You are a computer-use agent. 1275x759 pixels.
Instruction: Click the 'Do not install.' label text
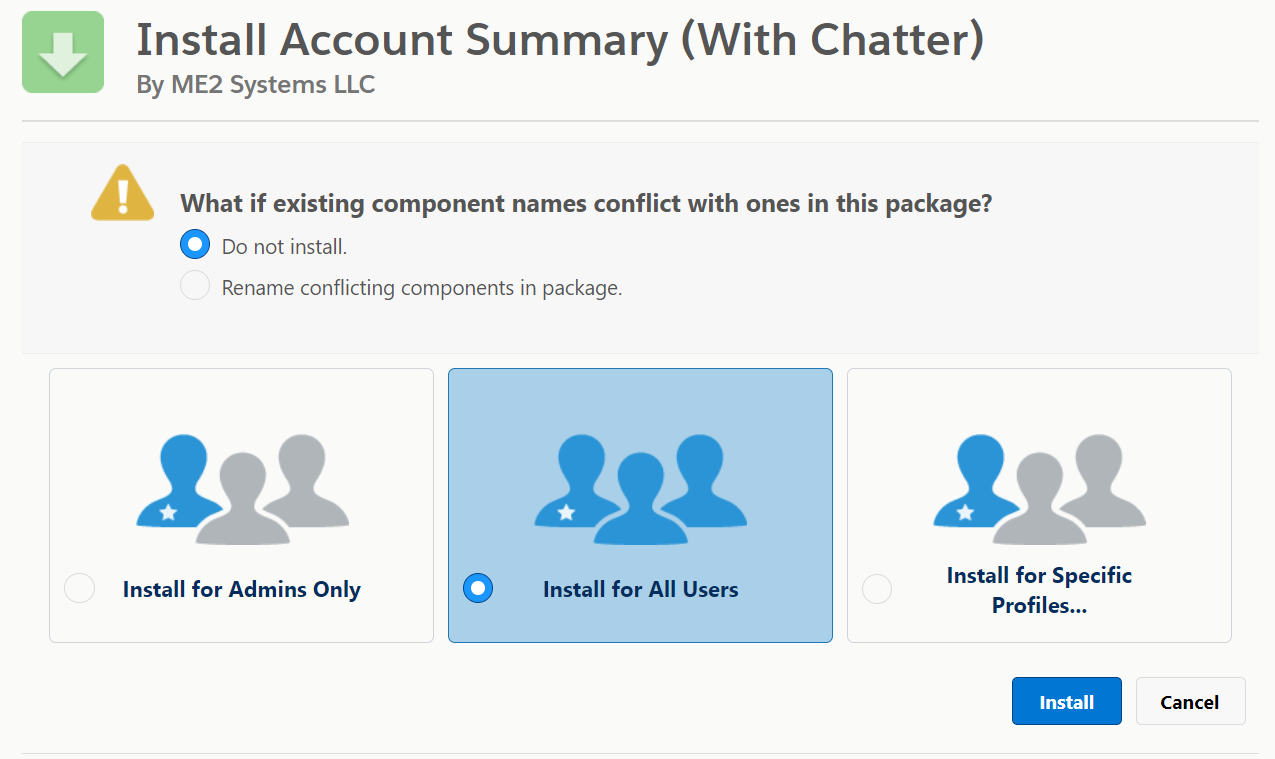285,246
